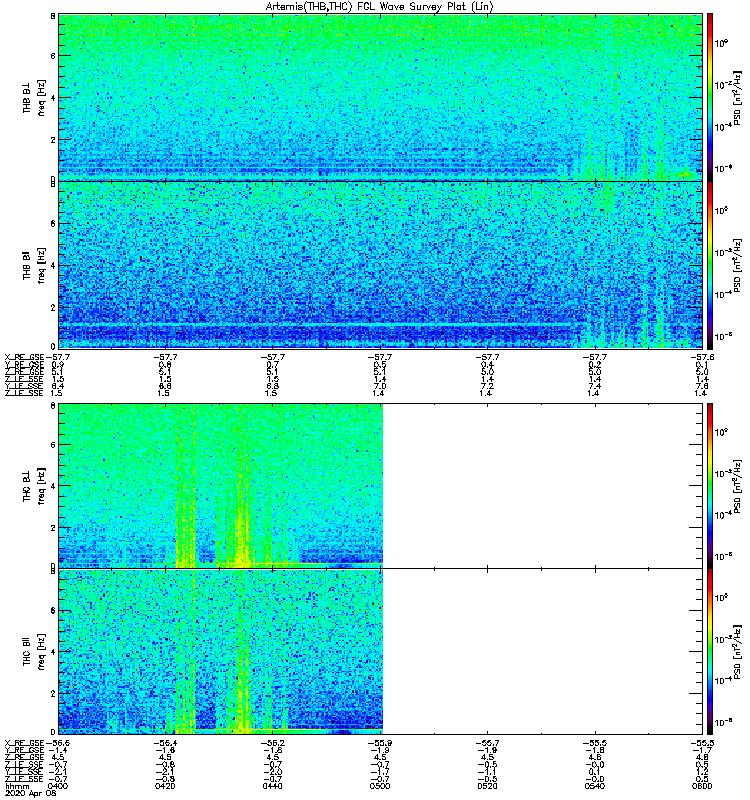Click the '0440' time tick label

pyautogui.click(x=272, y=786)
